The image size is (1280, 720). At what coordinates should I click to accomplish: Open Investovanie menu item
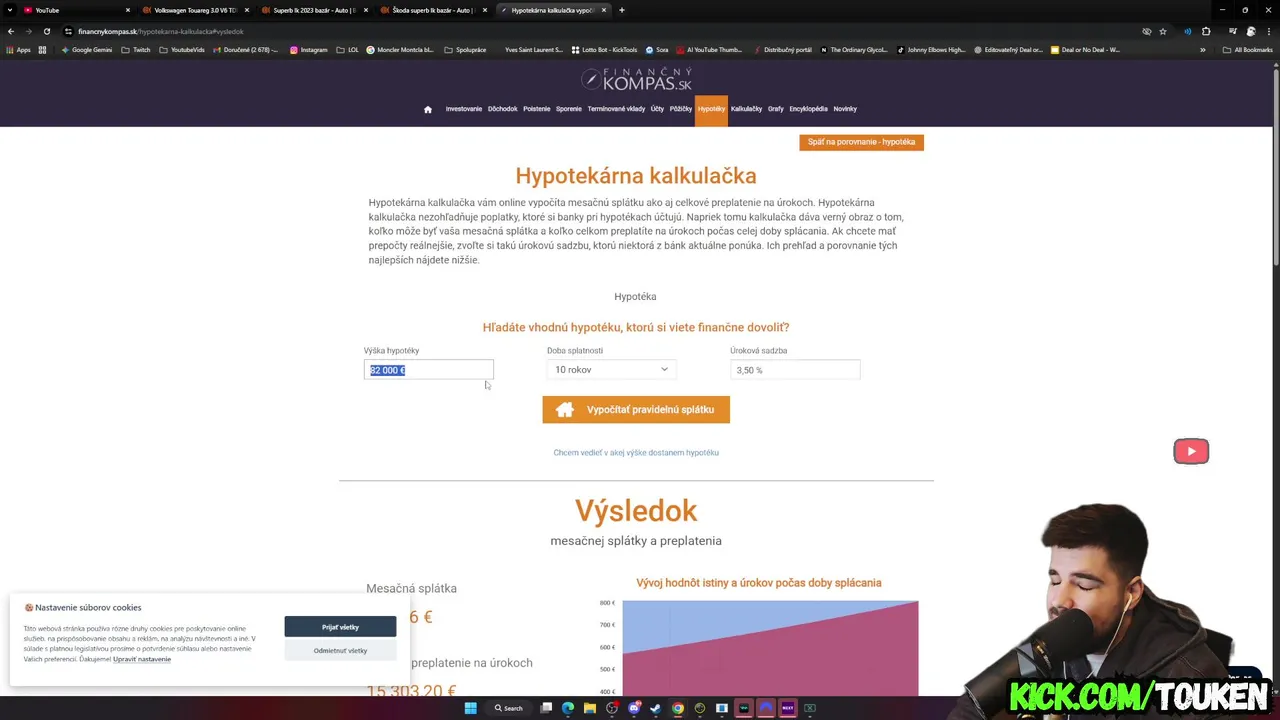coord(464,109)
